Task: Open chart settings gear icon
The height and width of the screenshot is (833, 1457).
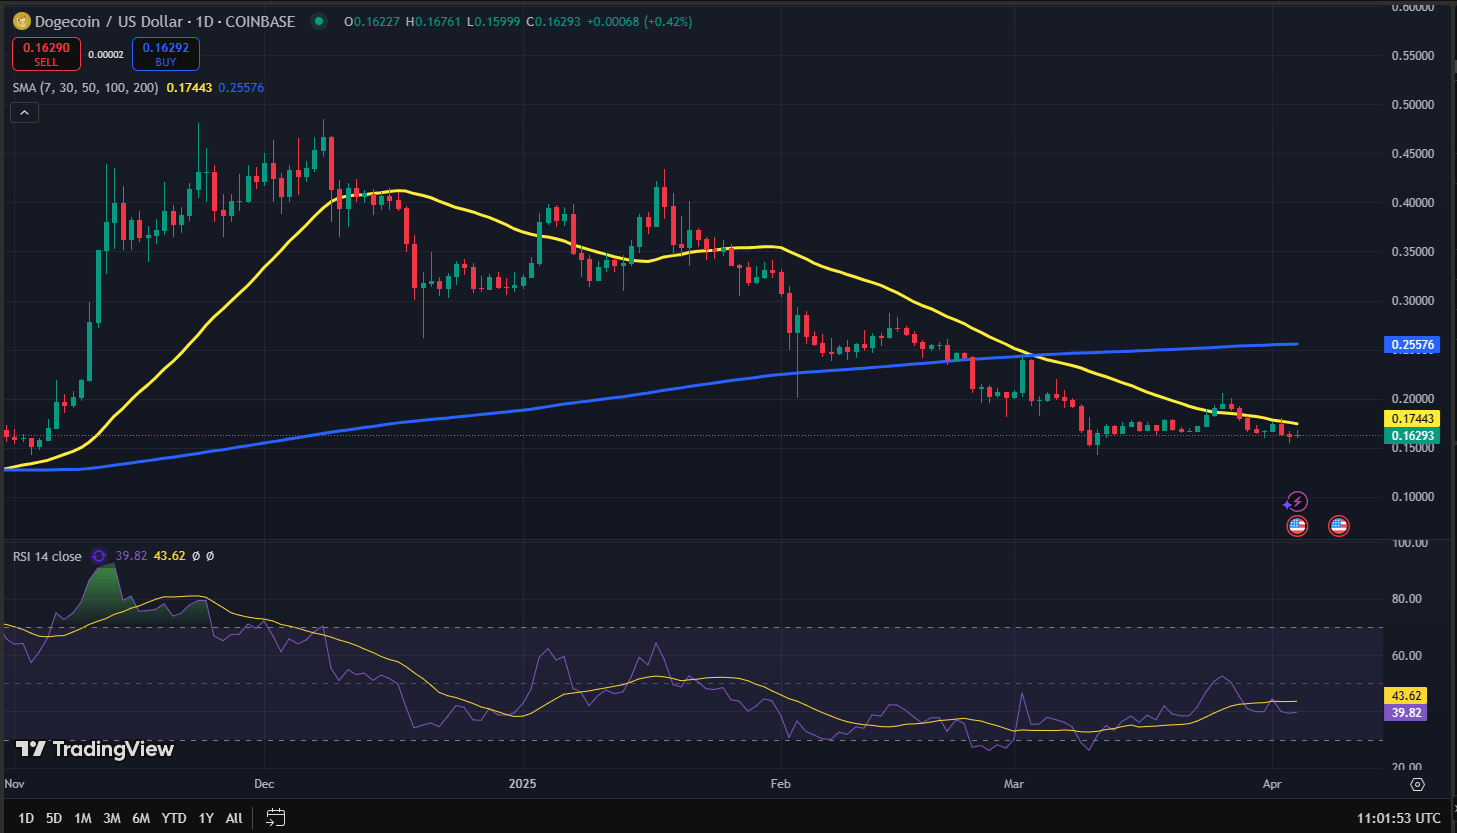Action: click(x=1417, y=784)
